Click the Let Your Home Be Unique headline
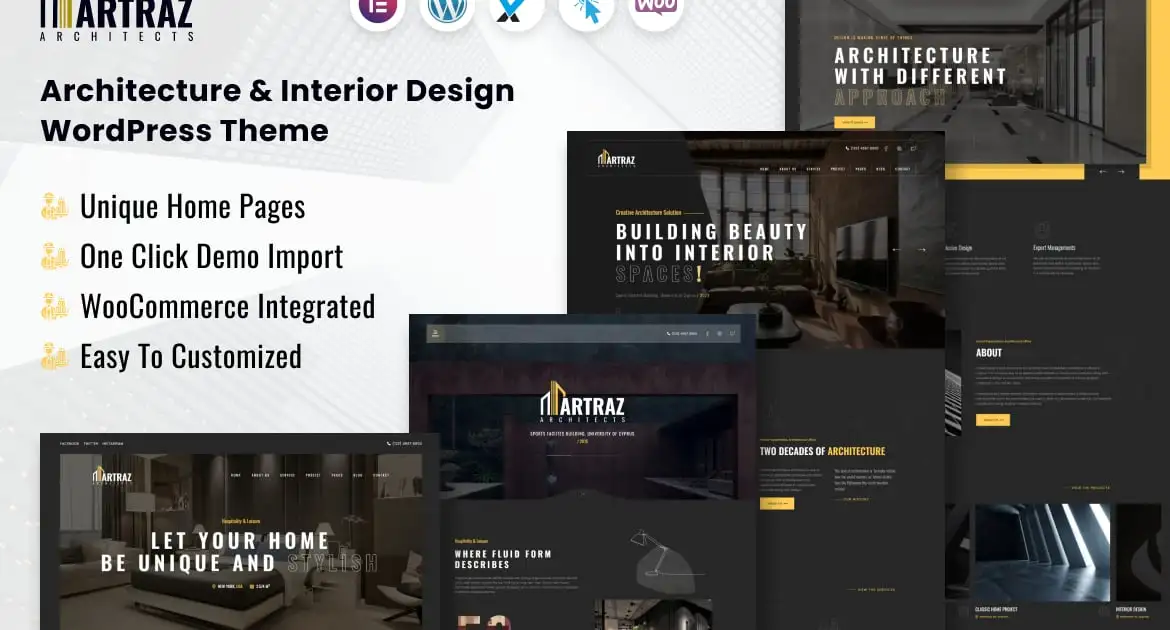1170x630 pixels. coord(239,552)
